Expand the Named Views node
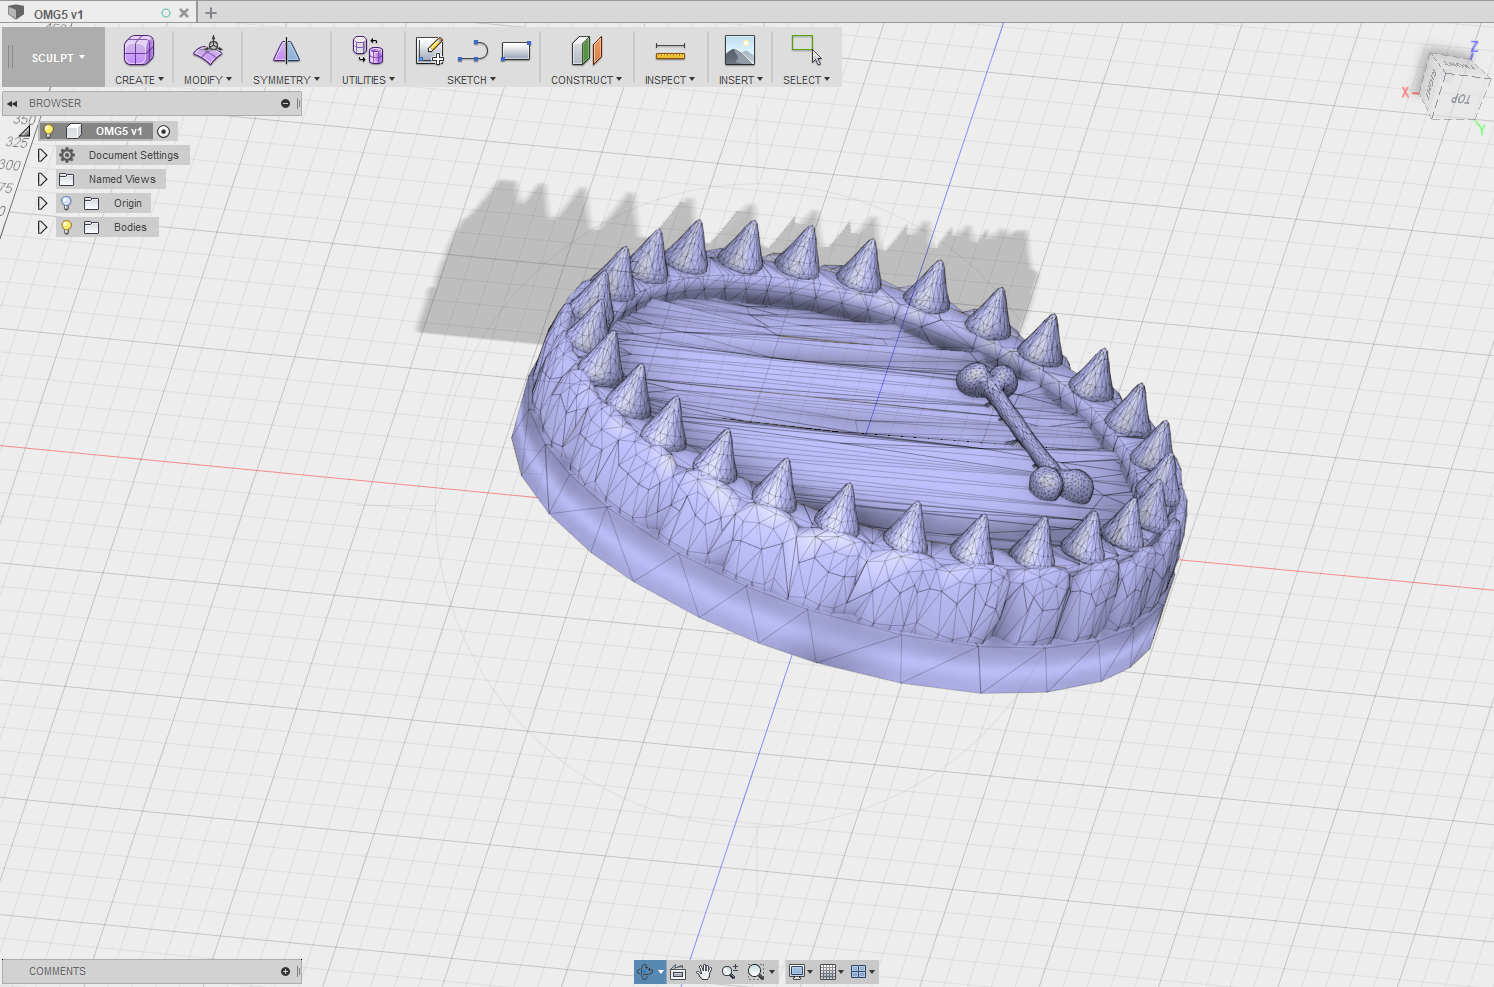The width and height of the screenshot is (1494, 987). coord(42,179)
